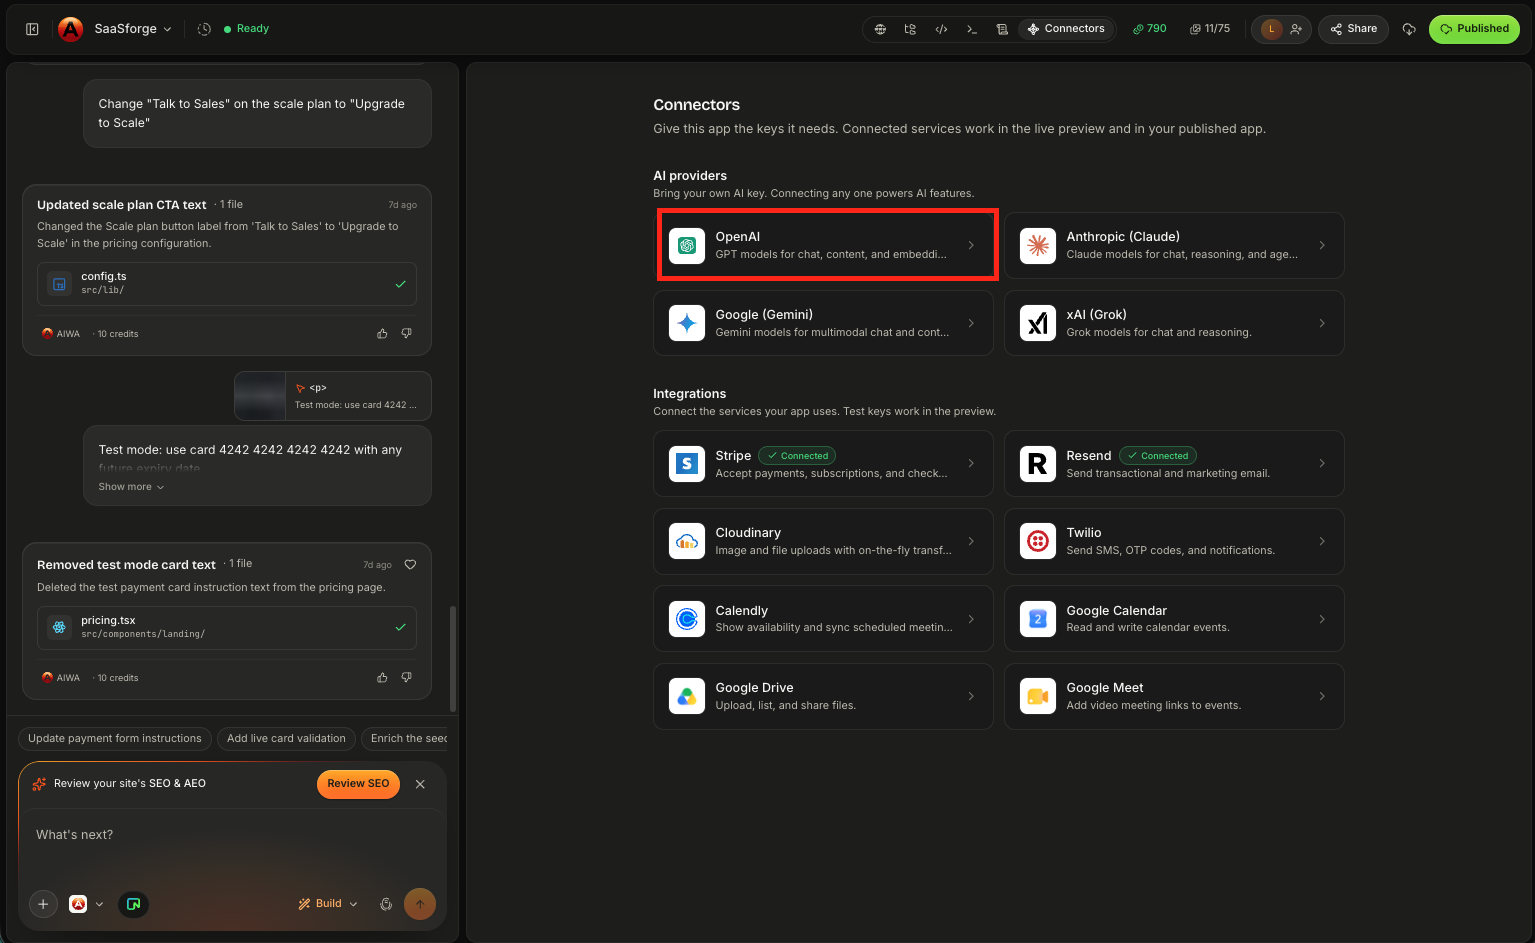This screenshot has width=1535, height=943.
Task: Open the xAI (Grok) connector
Action: [1174, 323]
